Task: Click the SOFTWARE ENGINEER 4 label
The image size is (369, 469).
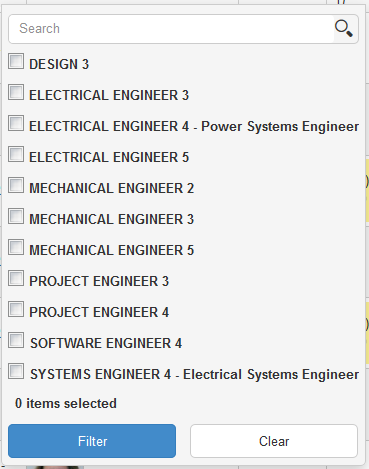Action: 106,343
